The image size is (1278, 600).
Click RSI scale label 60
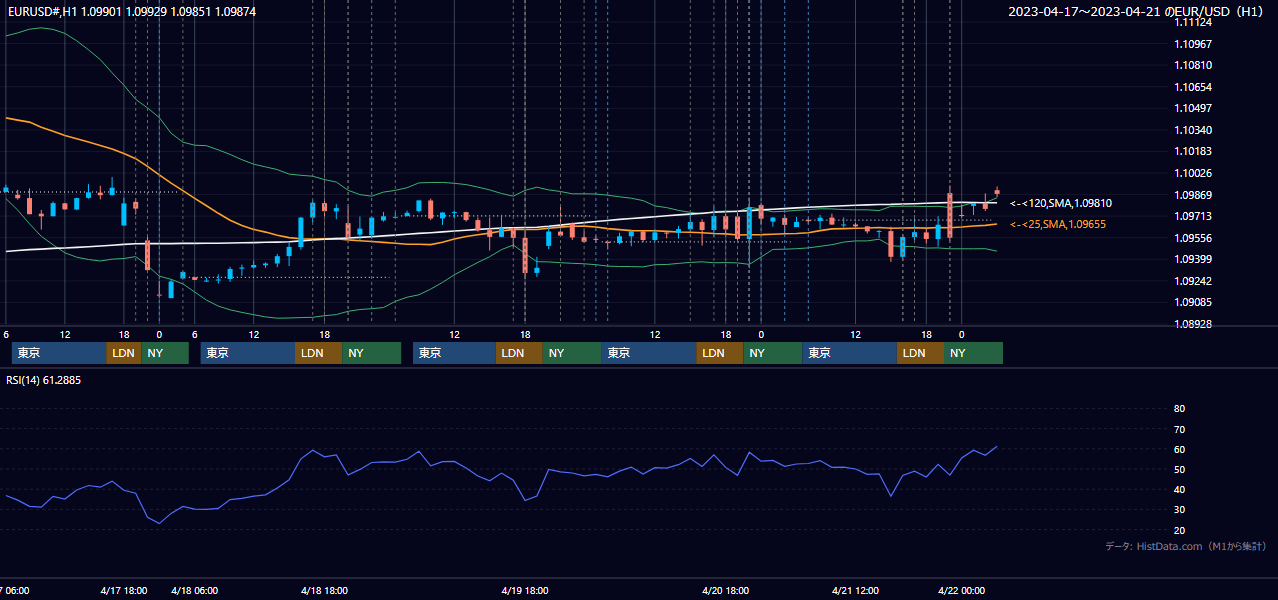[x=1179, y=449]
